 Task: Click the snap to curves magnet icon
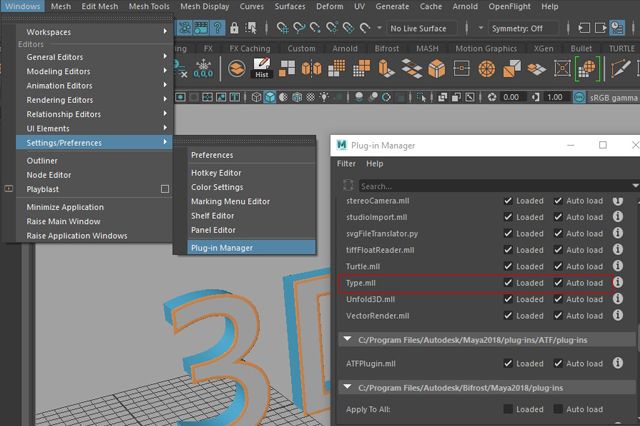coord(299,28)
